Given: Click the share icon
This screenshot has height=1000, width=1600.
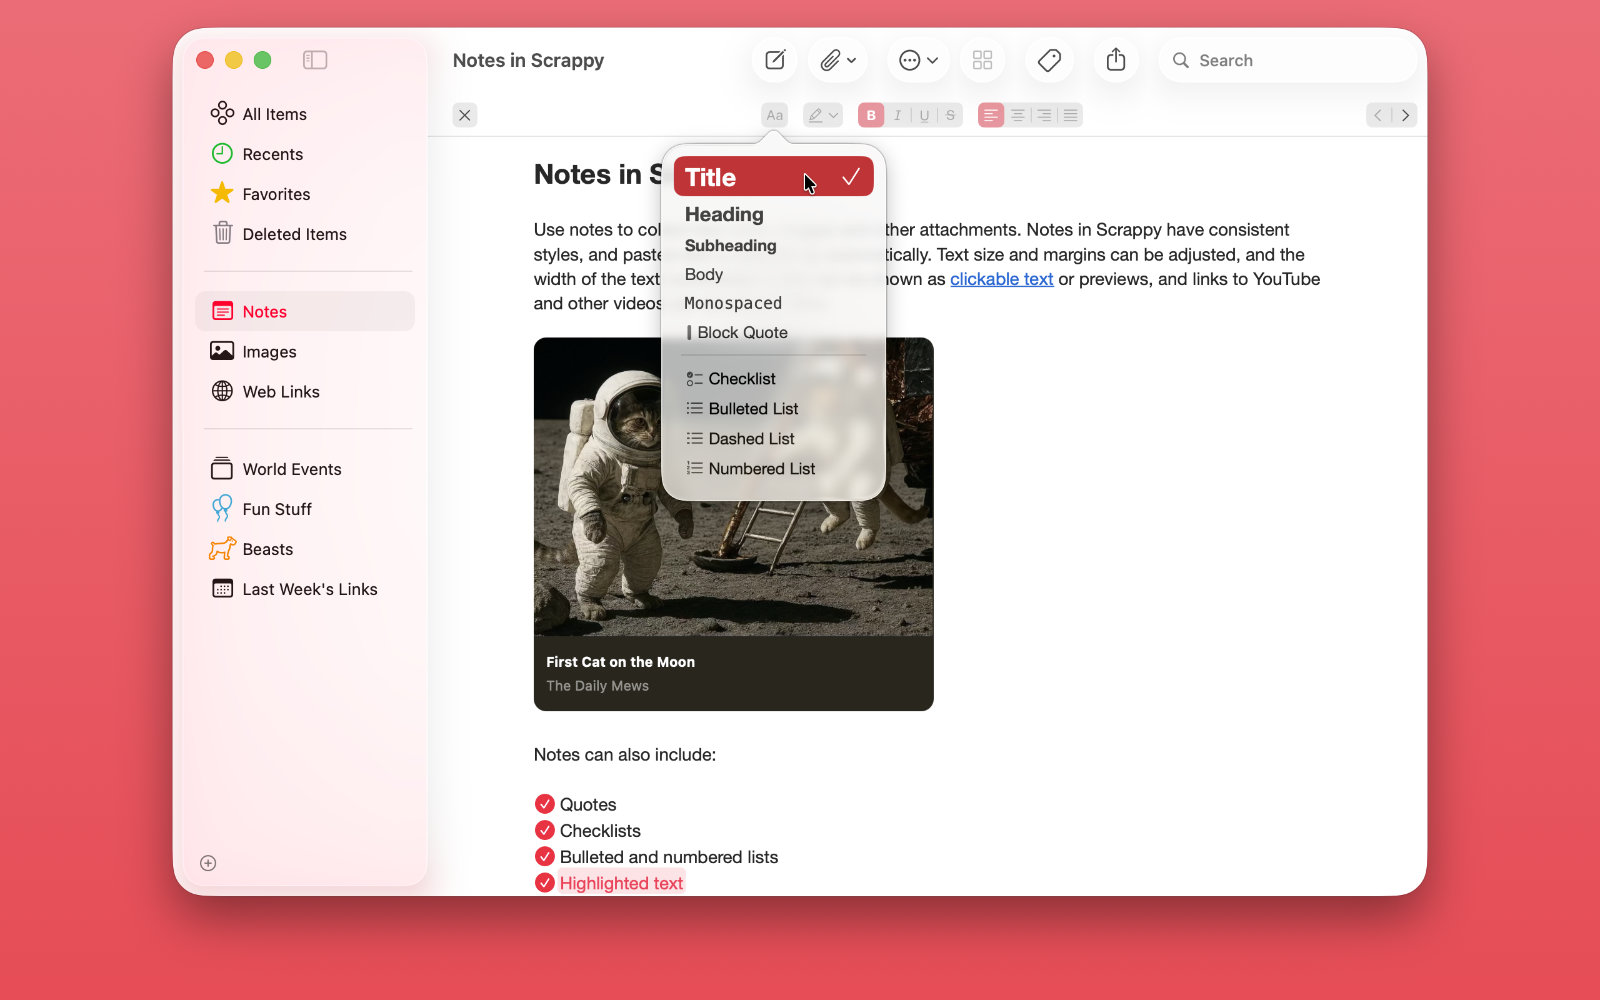Looking at the screenshot, I should pyautogui.click(x=1116, y=60).
